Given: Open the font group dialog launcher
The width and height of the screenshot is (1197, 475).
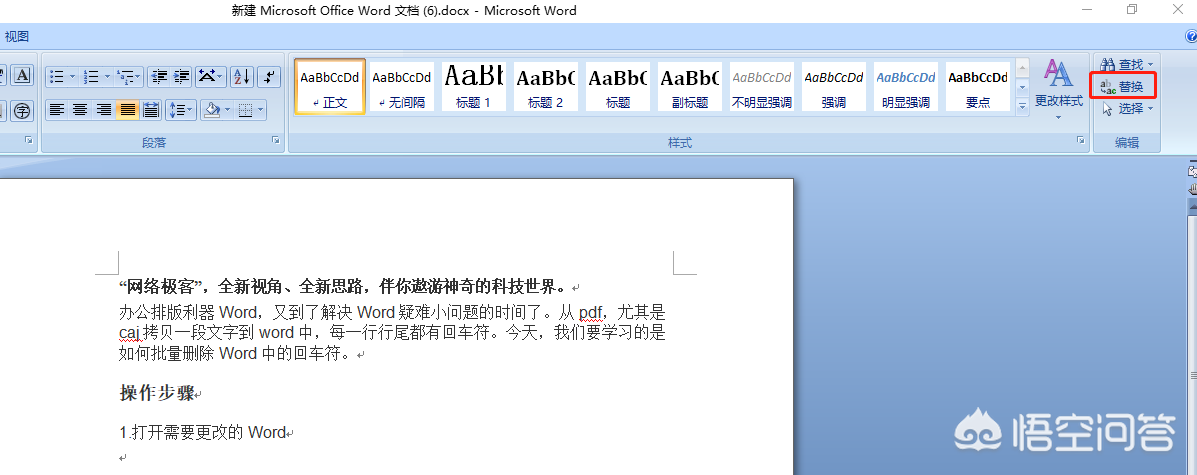Looking at the screenshot, I should coord(28,141).
